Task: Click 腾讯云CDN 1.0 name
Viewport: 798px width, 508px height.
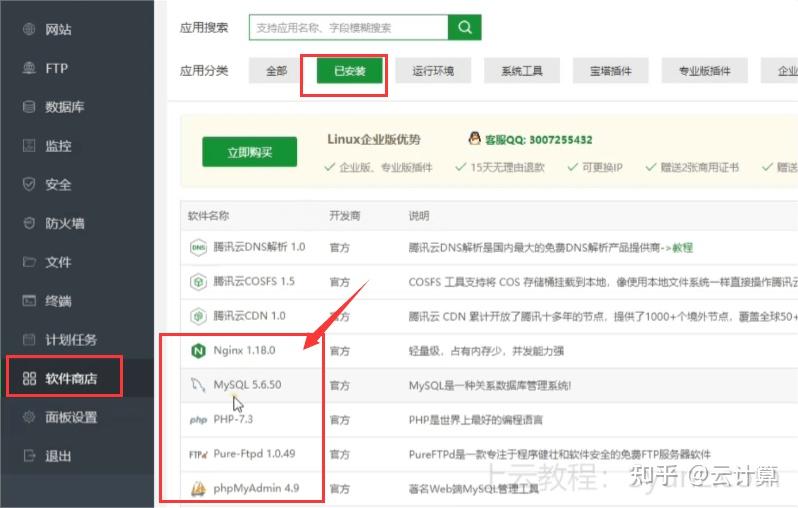Action: (249, 316)
